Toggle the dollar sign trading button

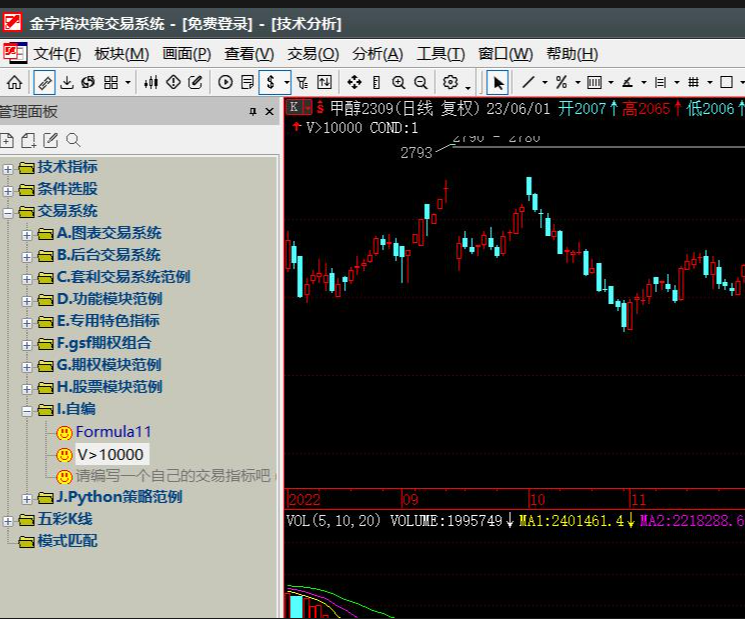point(270,83)
